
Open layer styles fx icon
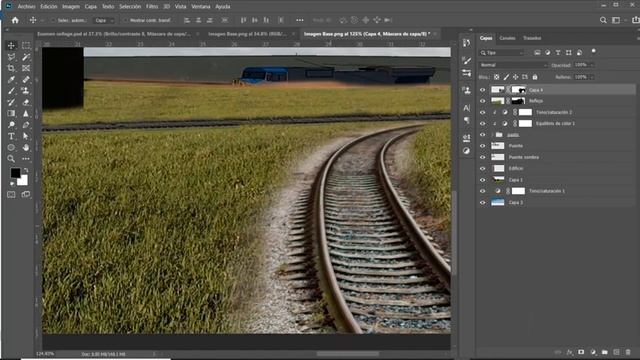569,352
